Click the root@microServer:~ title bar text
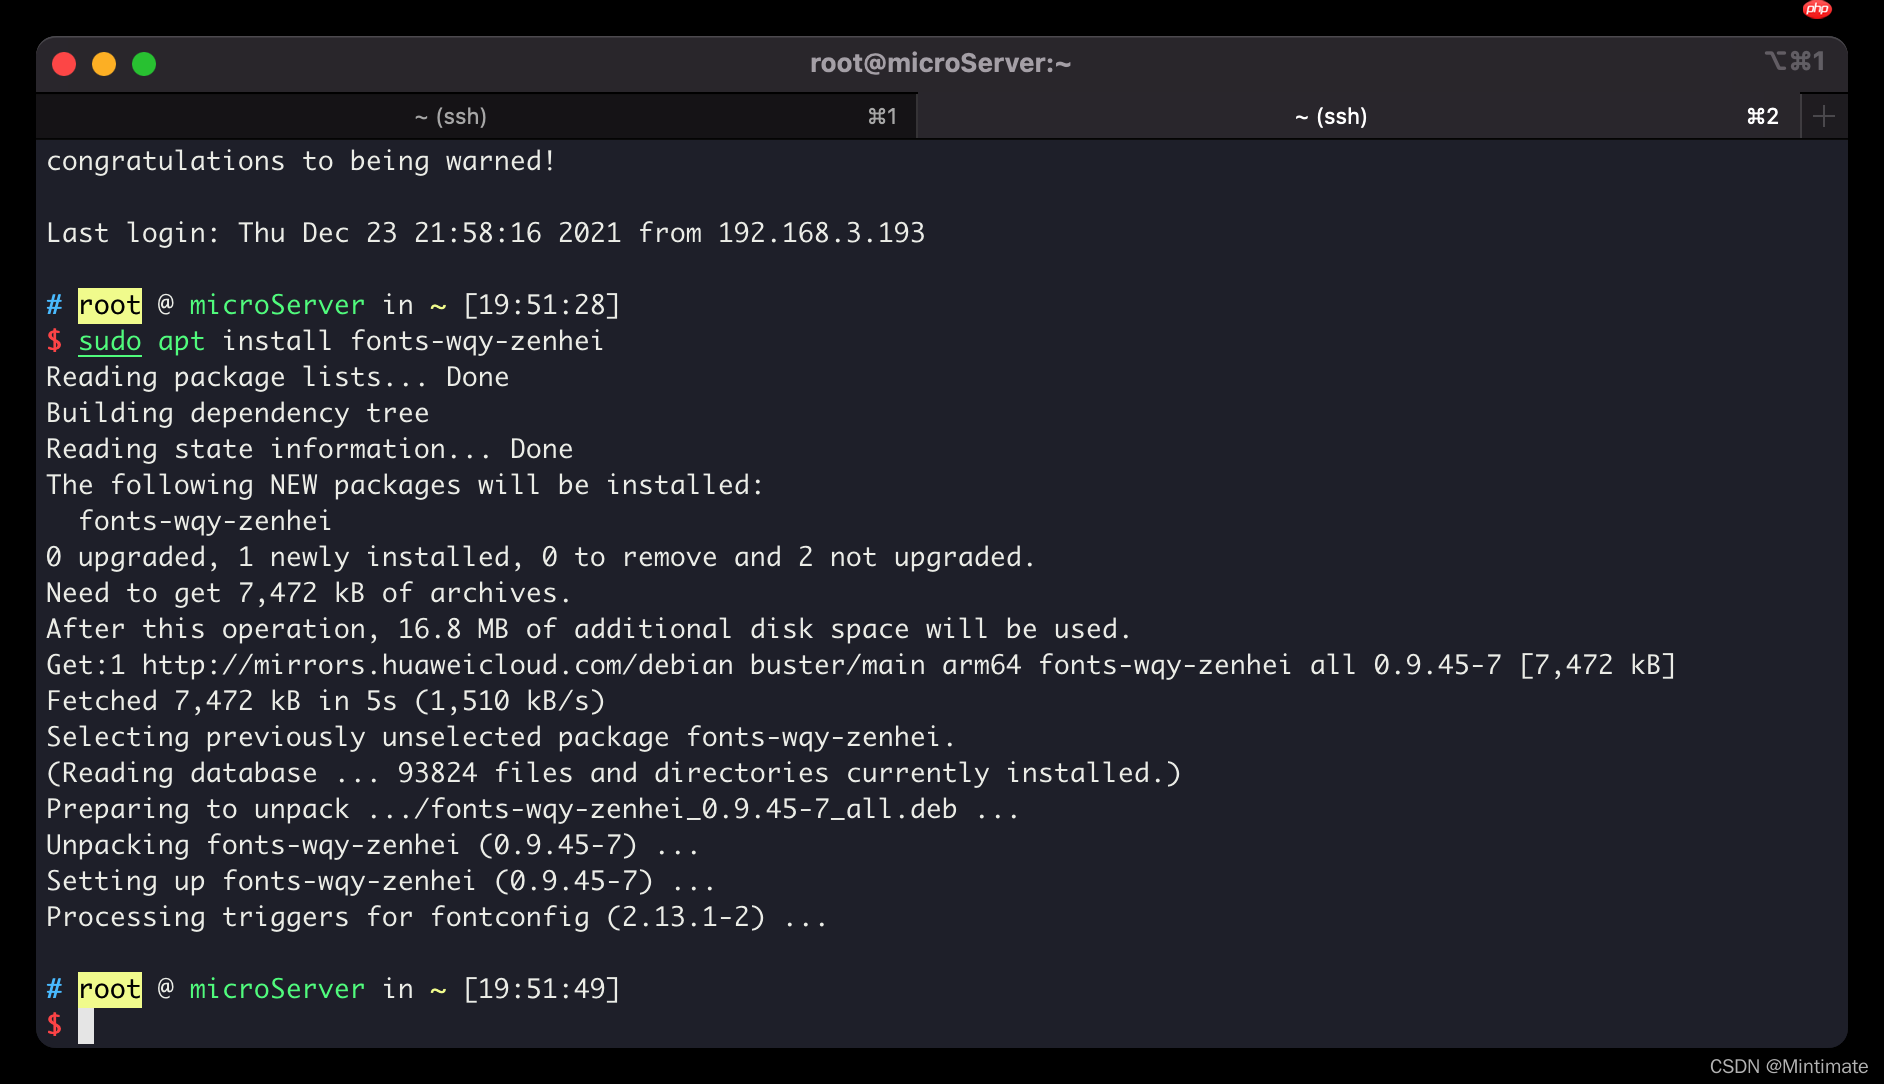This screenshot has width=1884, height=1084. (x=941, y=62)
